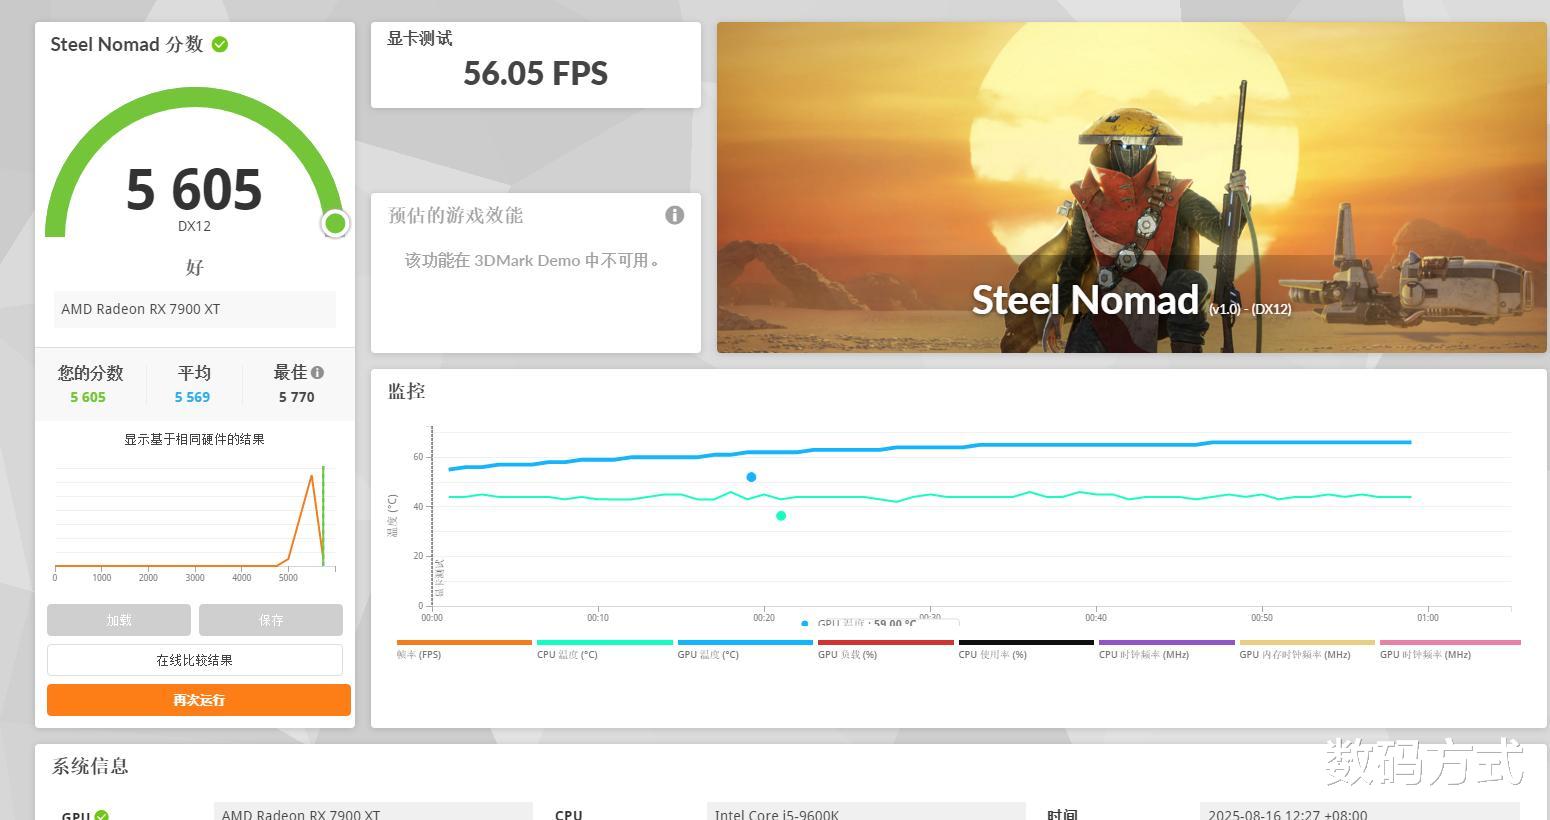
Task: Click the 预估的游戏效能 heading
Action: pos(456,215)
